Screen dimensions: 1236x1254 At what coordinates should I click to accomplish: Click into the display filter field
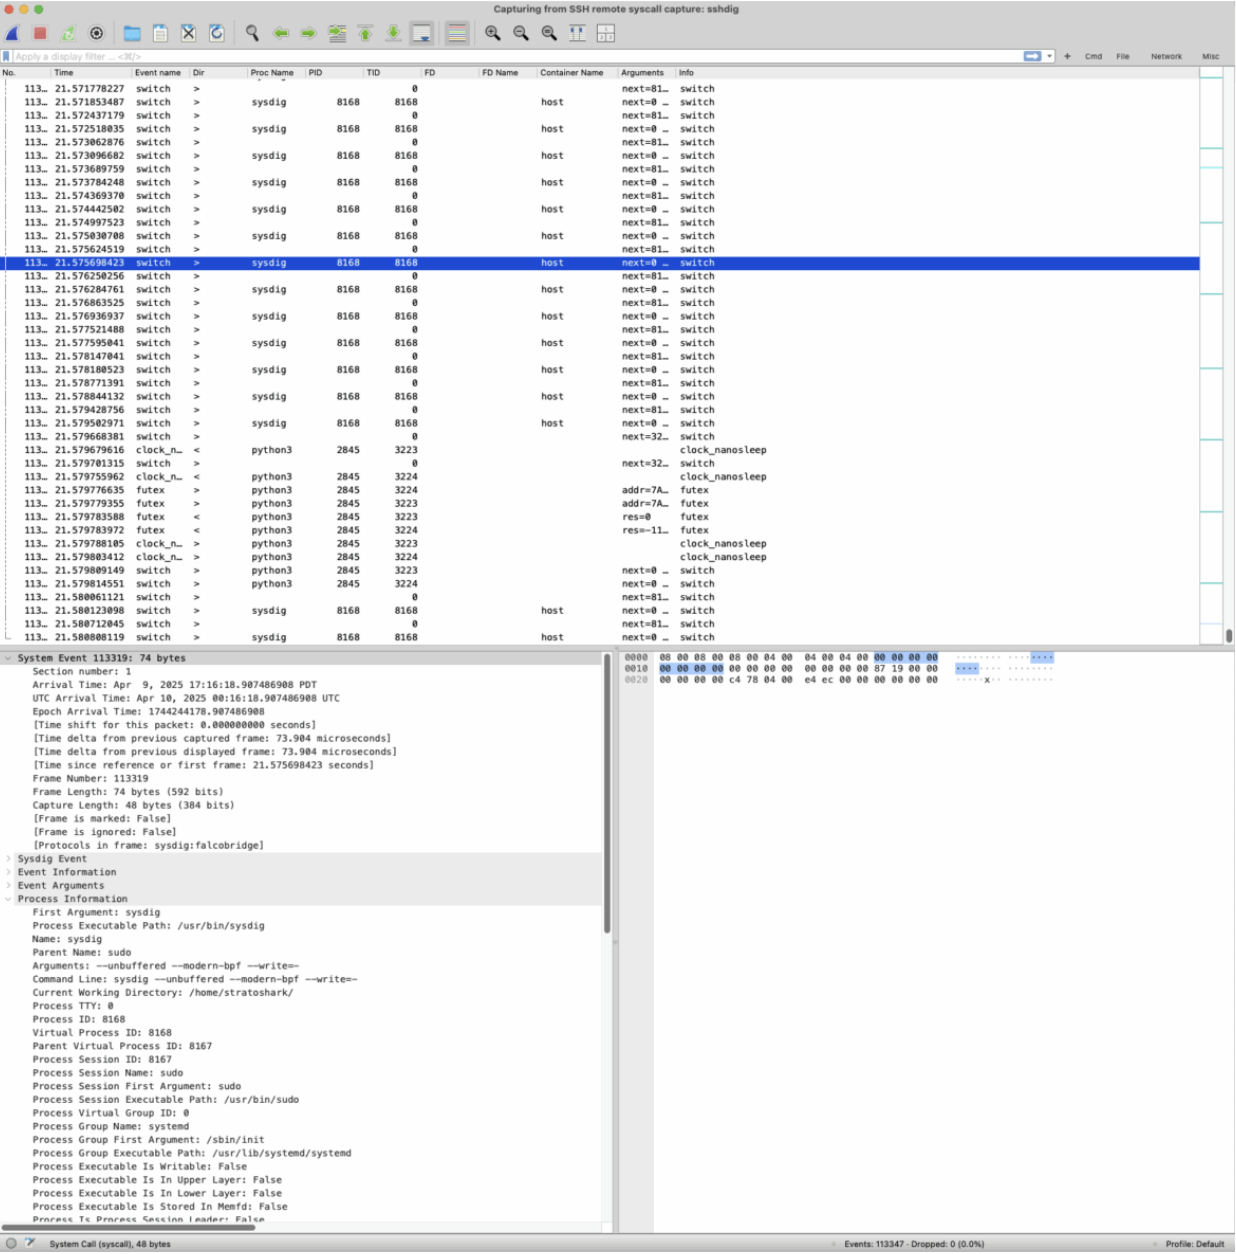point(500,57)
